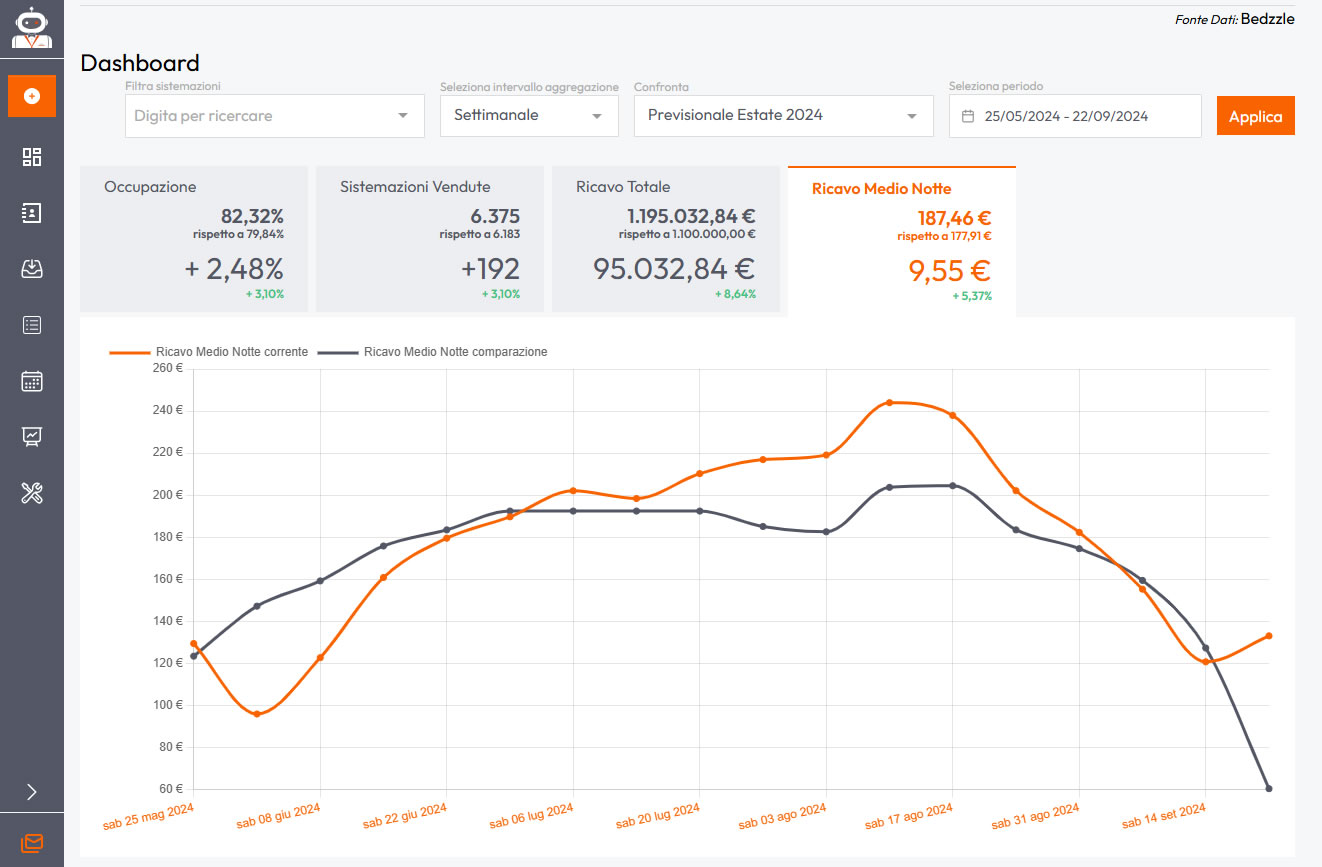Click the 200 € y-axis label
The height and width of the screenshot is (867, 1322).
(x=167, y=494)
